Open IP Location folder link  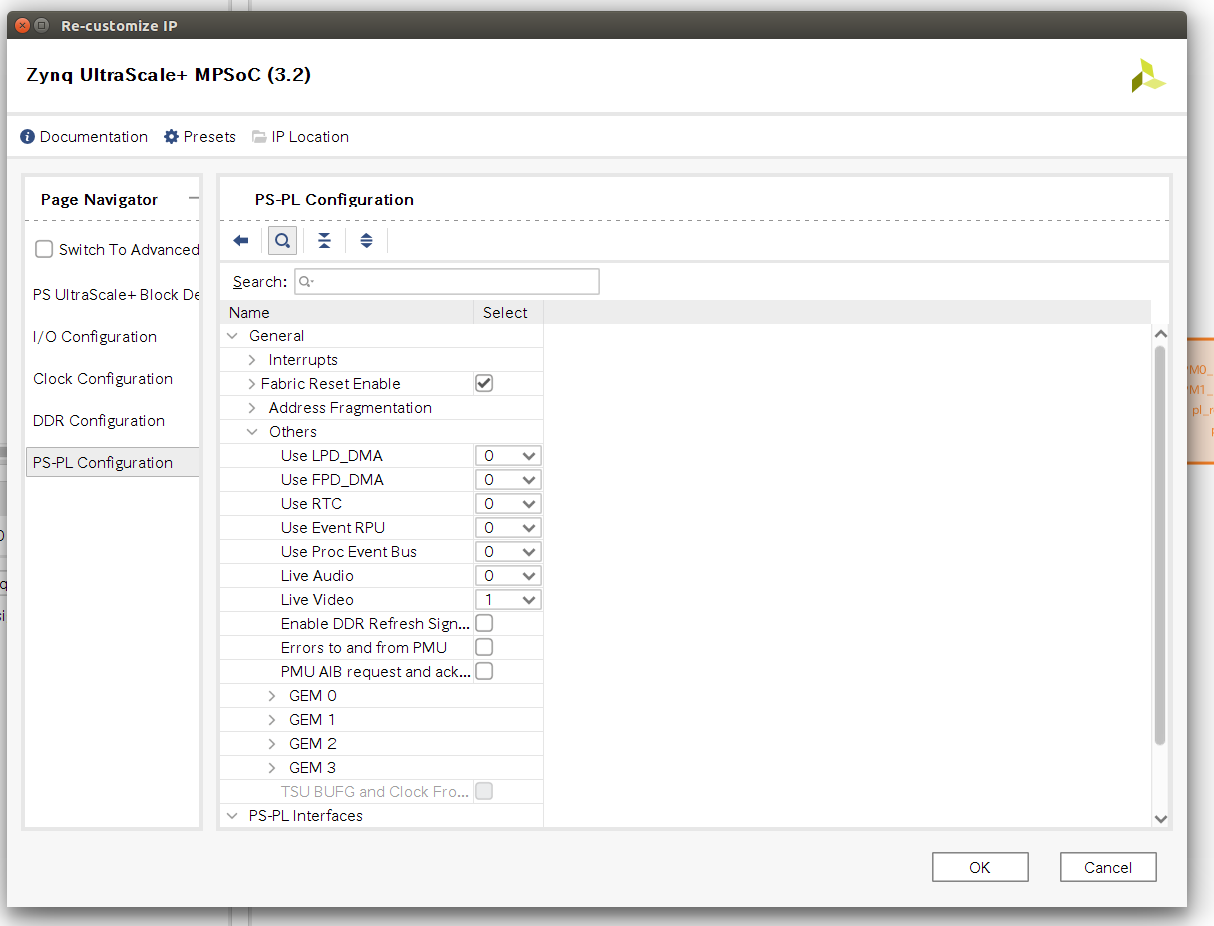pos(300,137)
